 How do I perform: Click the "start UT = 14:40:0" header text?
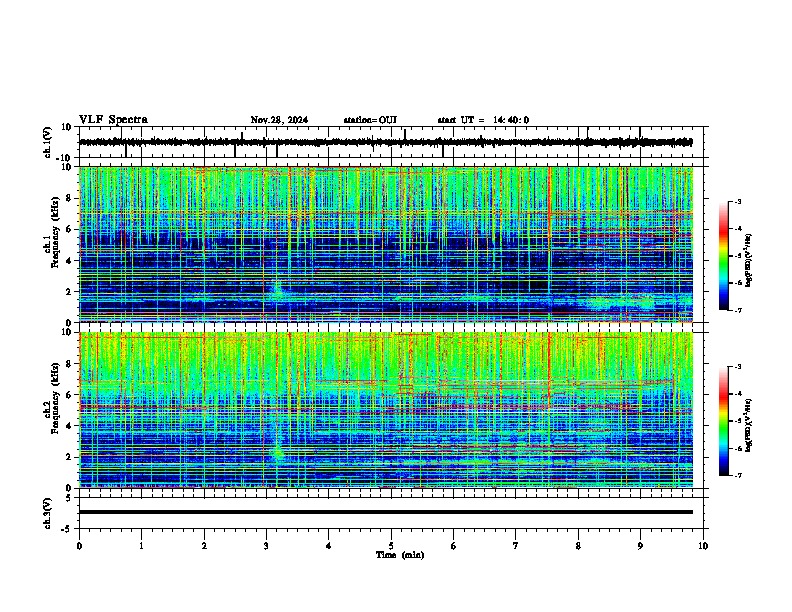pyautogui.click(x=483, y=120)
